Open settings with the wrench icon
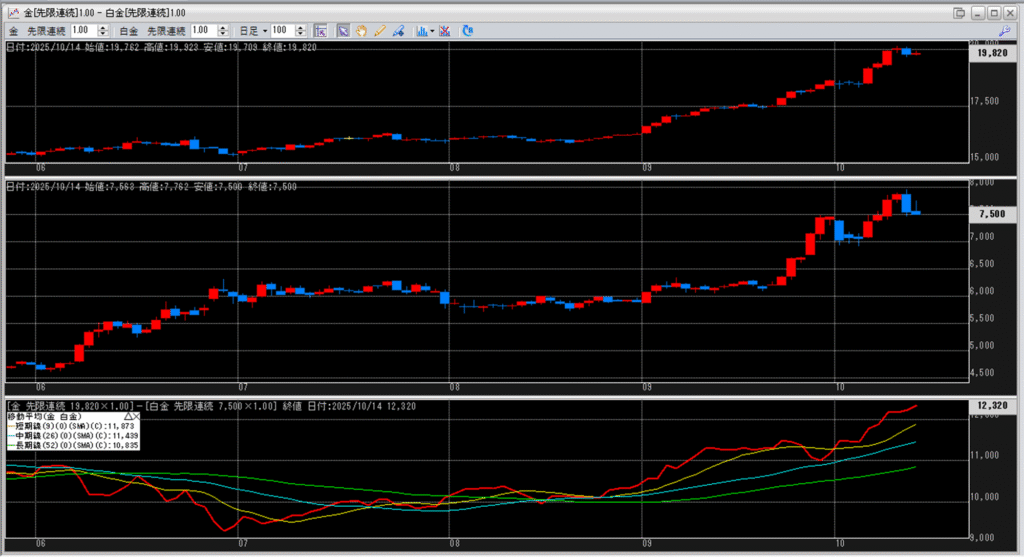This screenshot has height=557, width=1024. 1005,31
